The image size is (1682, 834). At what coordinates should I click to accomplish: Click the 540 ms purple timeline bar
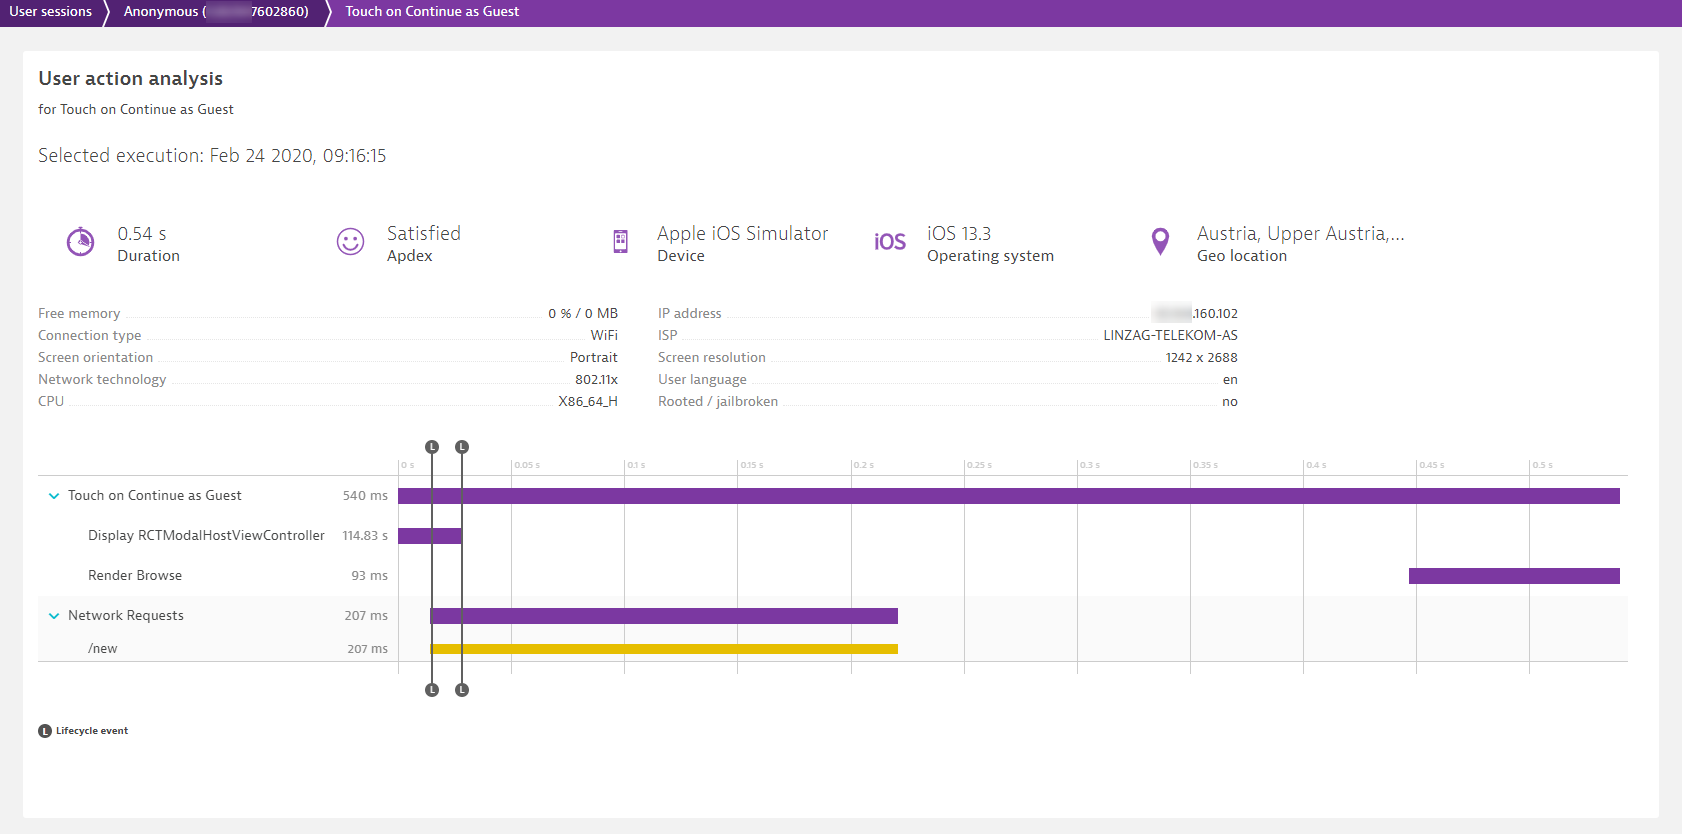click(1009, 496)
